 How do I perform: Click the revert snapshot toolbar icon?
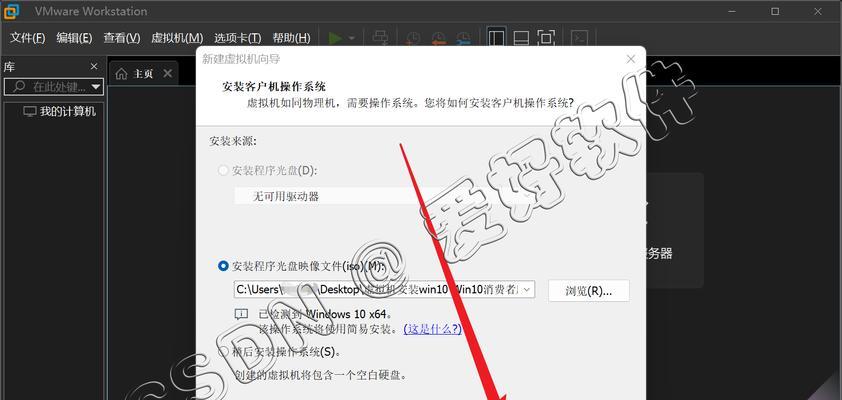click(x=438, y=39)
